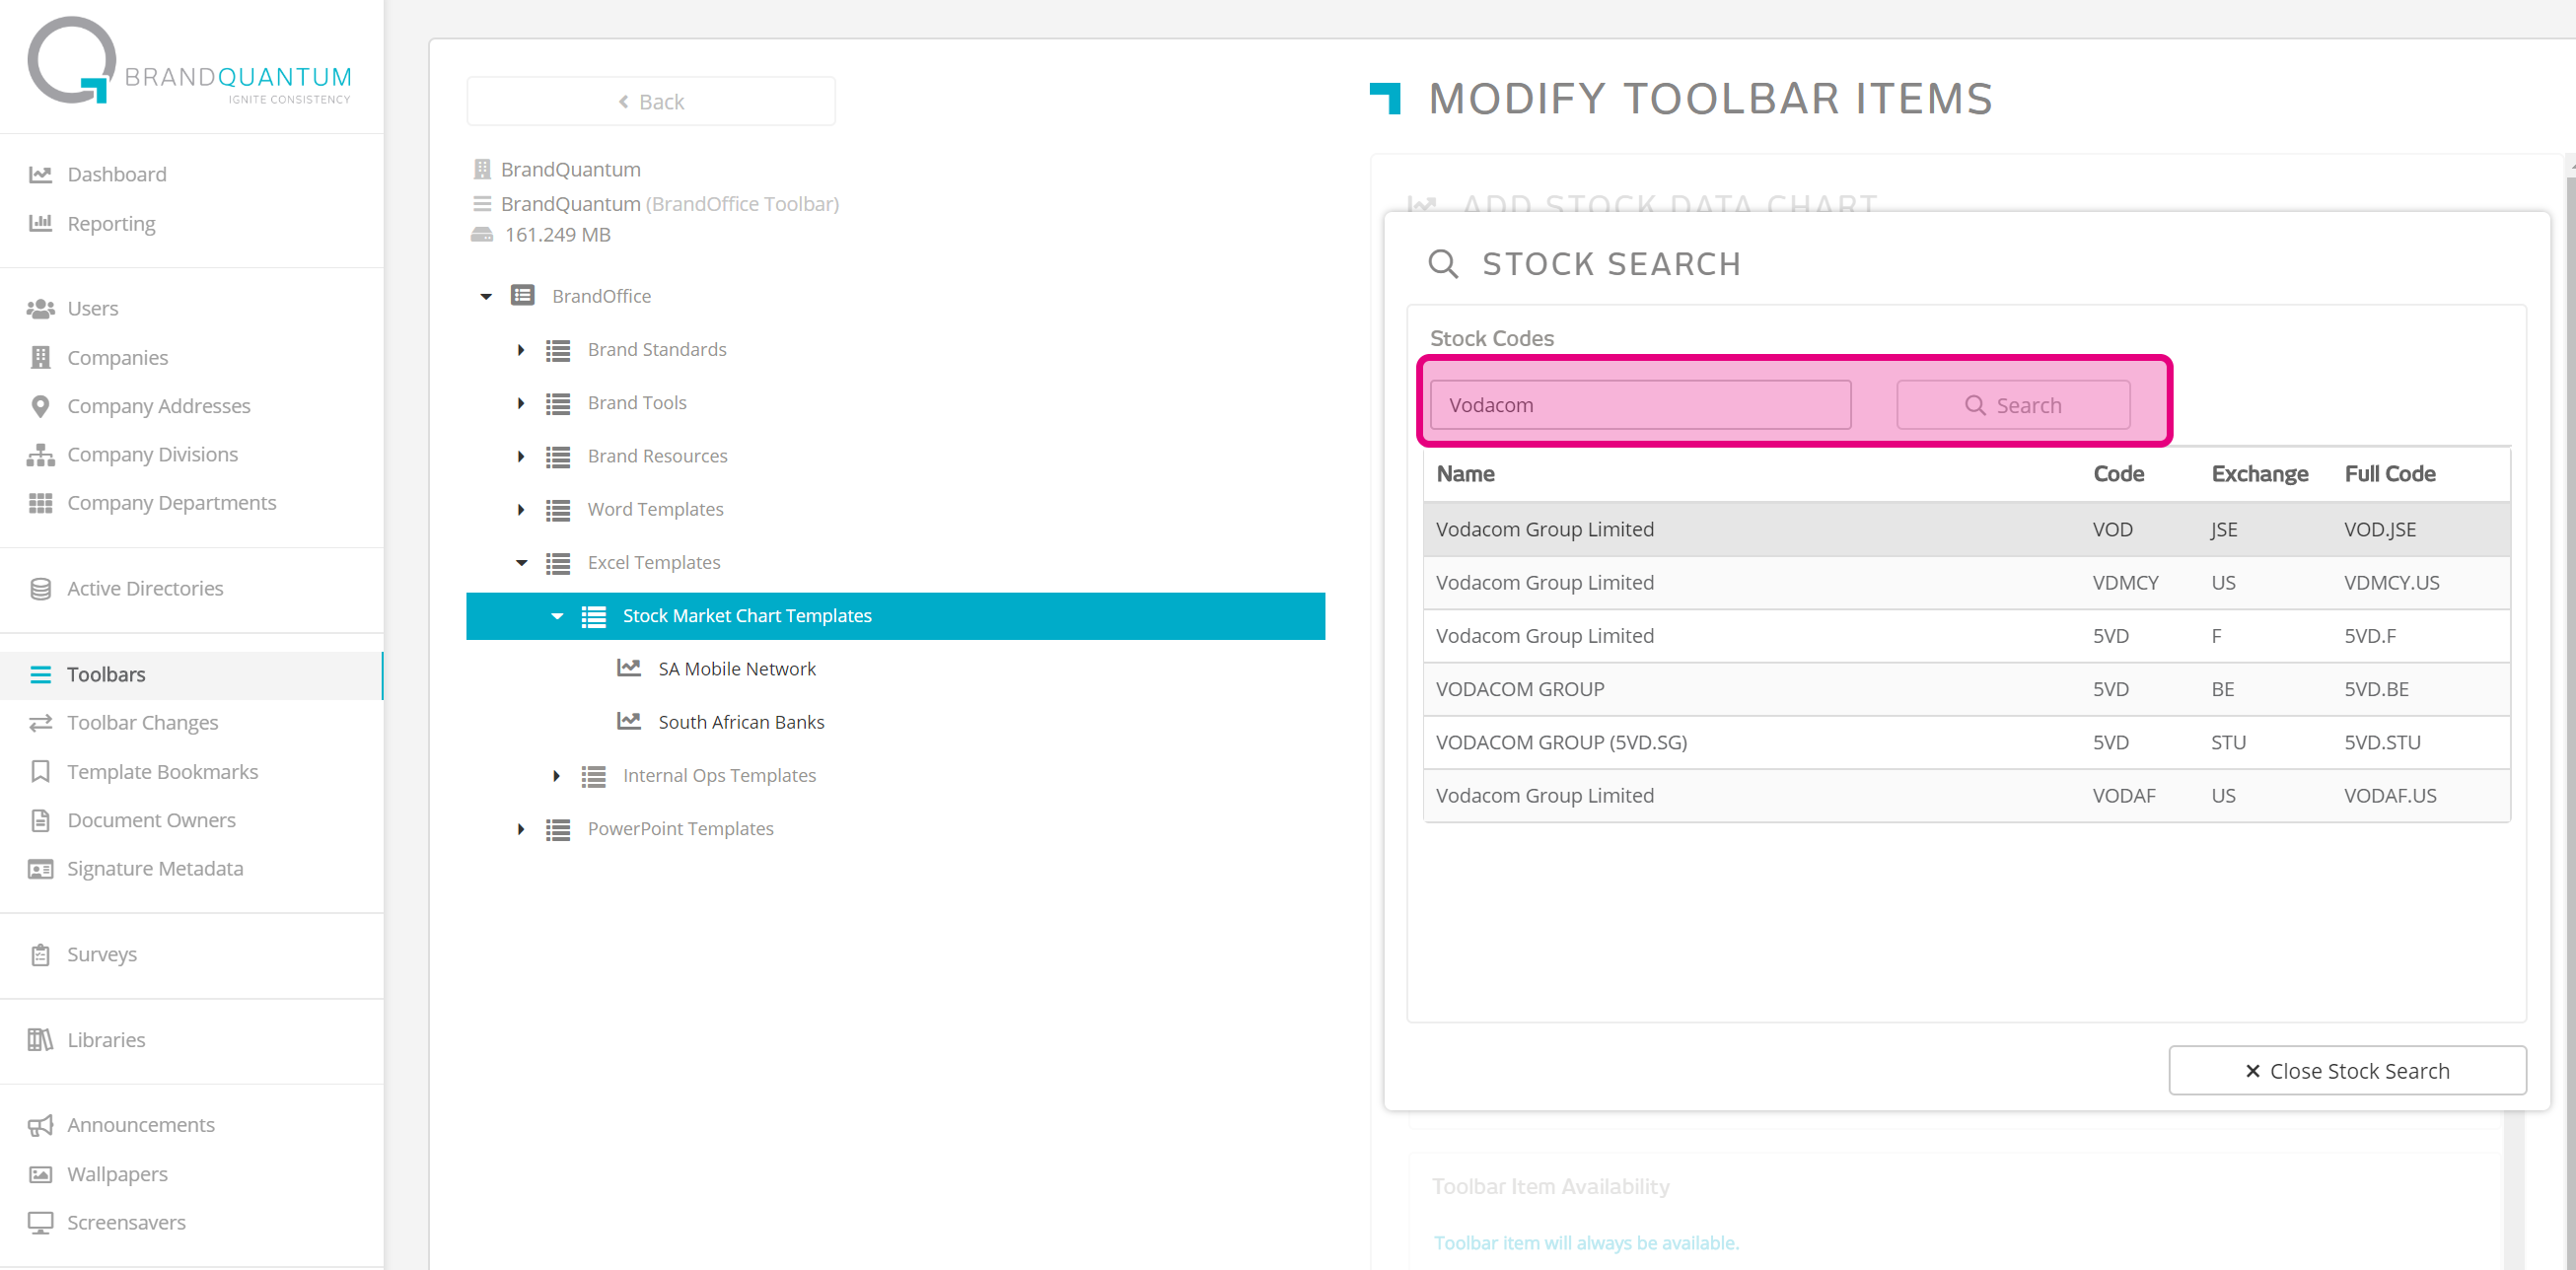This screenshot has width=2576, height=1270.
Task: Click the Template Bookmarks bookmark icon
Action: 40,772
